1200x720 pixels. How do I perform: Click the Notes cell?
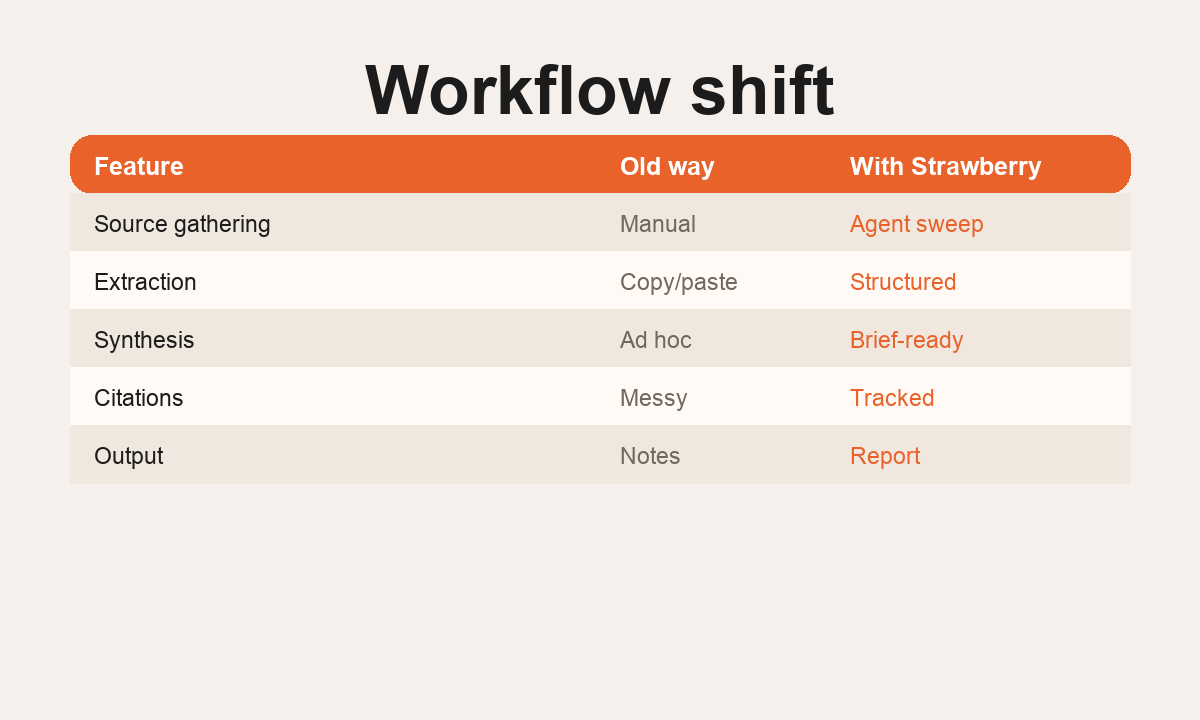point(650,456)
